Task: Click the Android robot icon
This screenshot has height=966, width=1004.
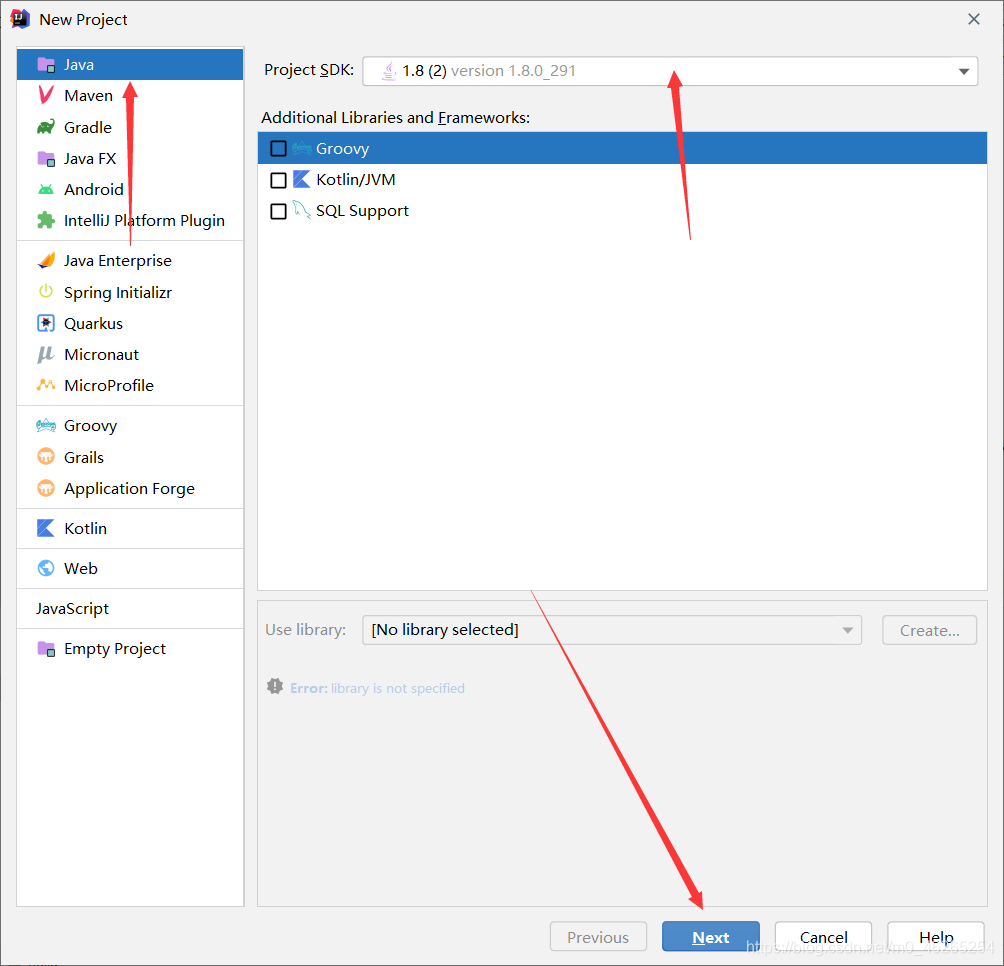Action: (46, 189)
